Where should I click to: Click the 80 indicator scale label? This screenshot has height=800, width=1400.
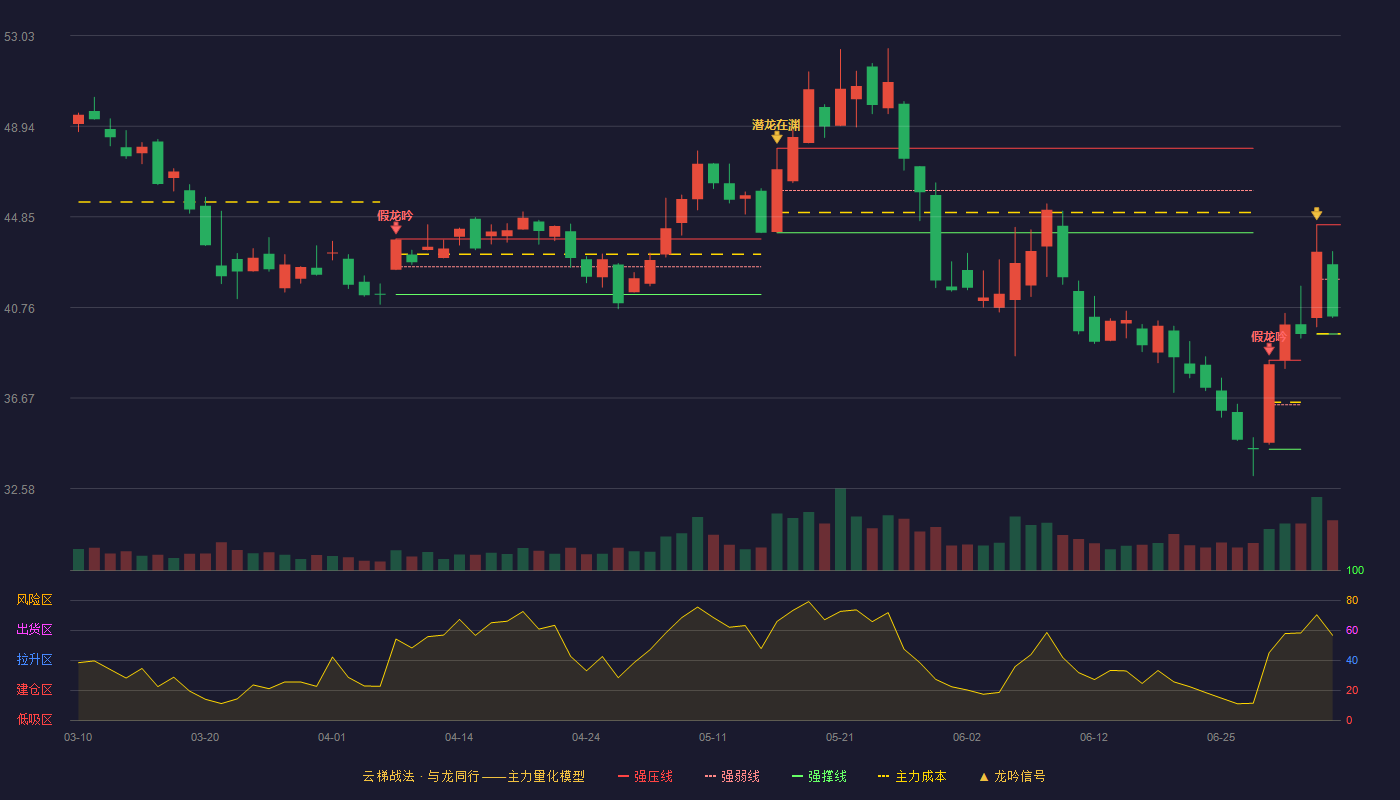coord(1351,600)
